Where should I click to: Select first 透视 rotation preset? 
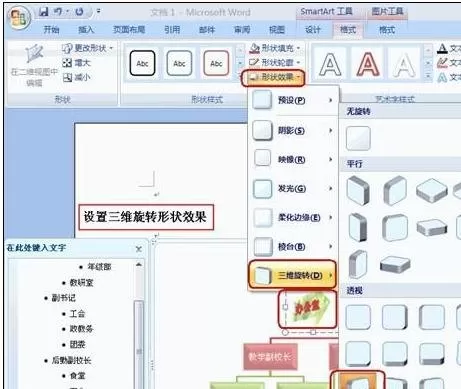tap(358, 318)
